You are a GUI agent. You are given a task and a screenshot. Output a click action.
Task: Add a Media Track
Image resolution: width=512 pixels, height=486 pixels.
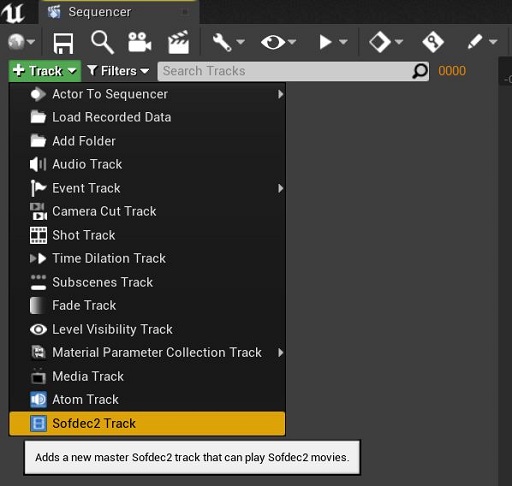pyautogui.click(x=147, y=376)
